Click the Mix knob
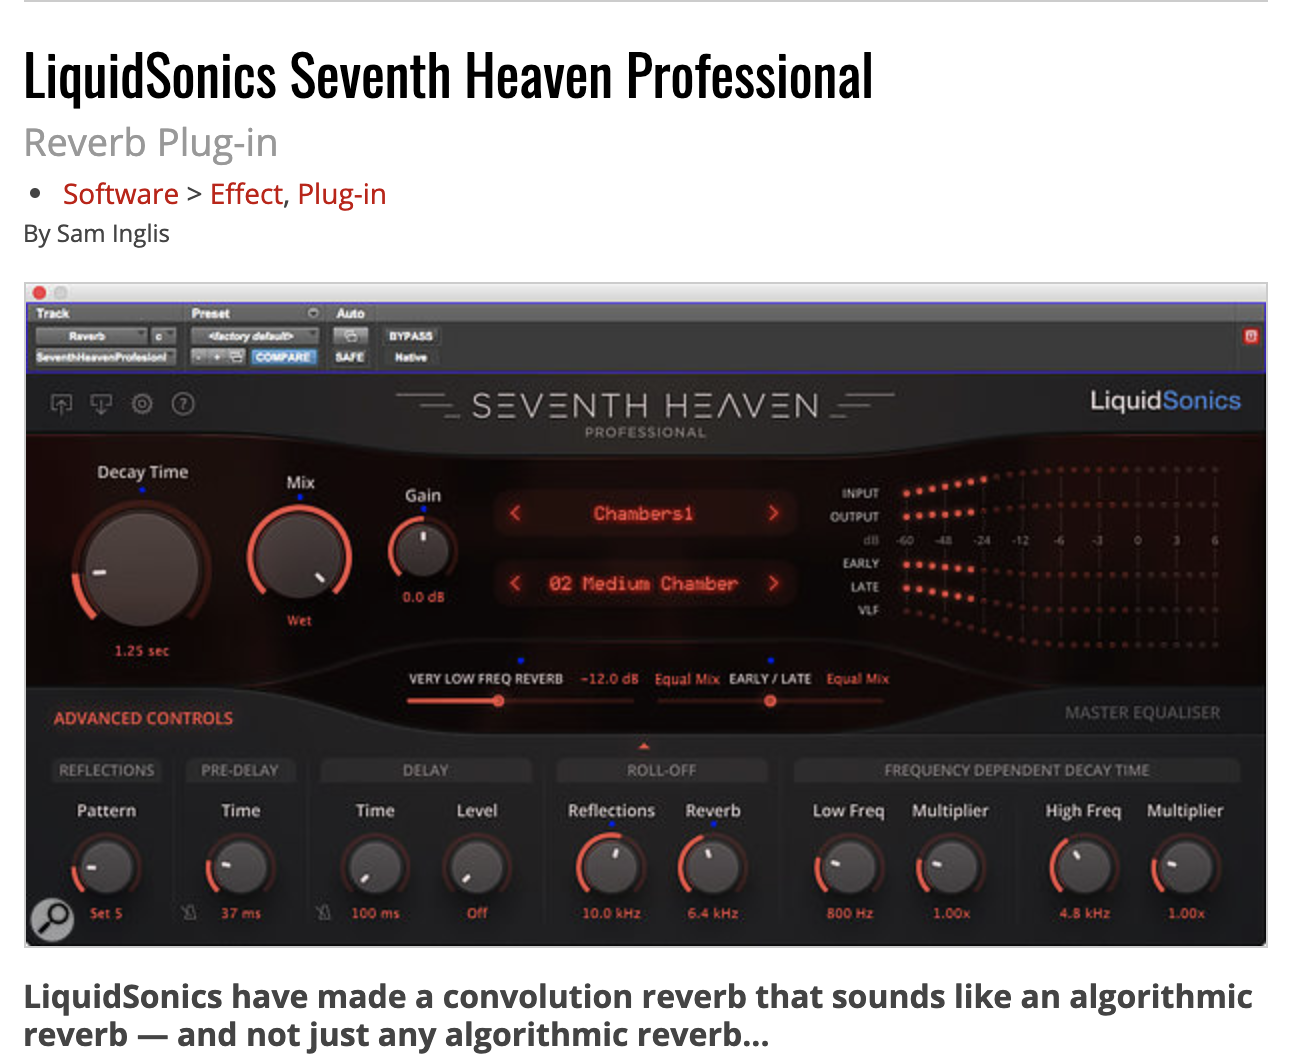 tap(299, 555)
